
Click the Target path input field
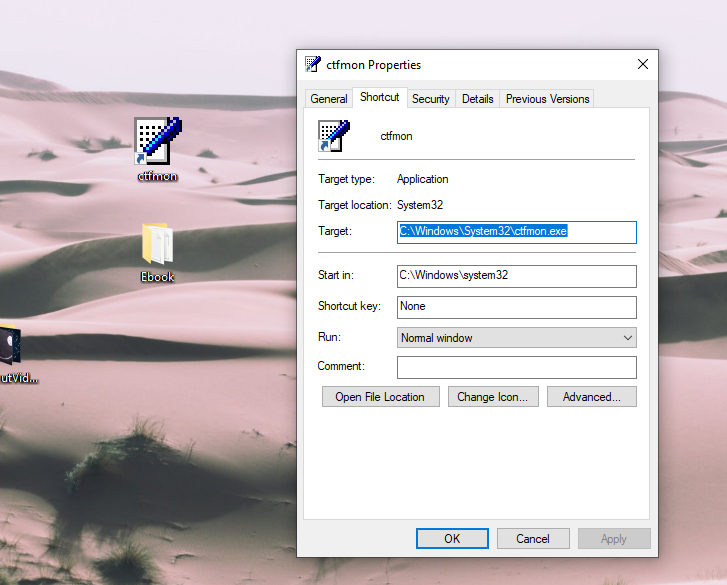(x=517, y=232)
